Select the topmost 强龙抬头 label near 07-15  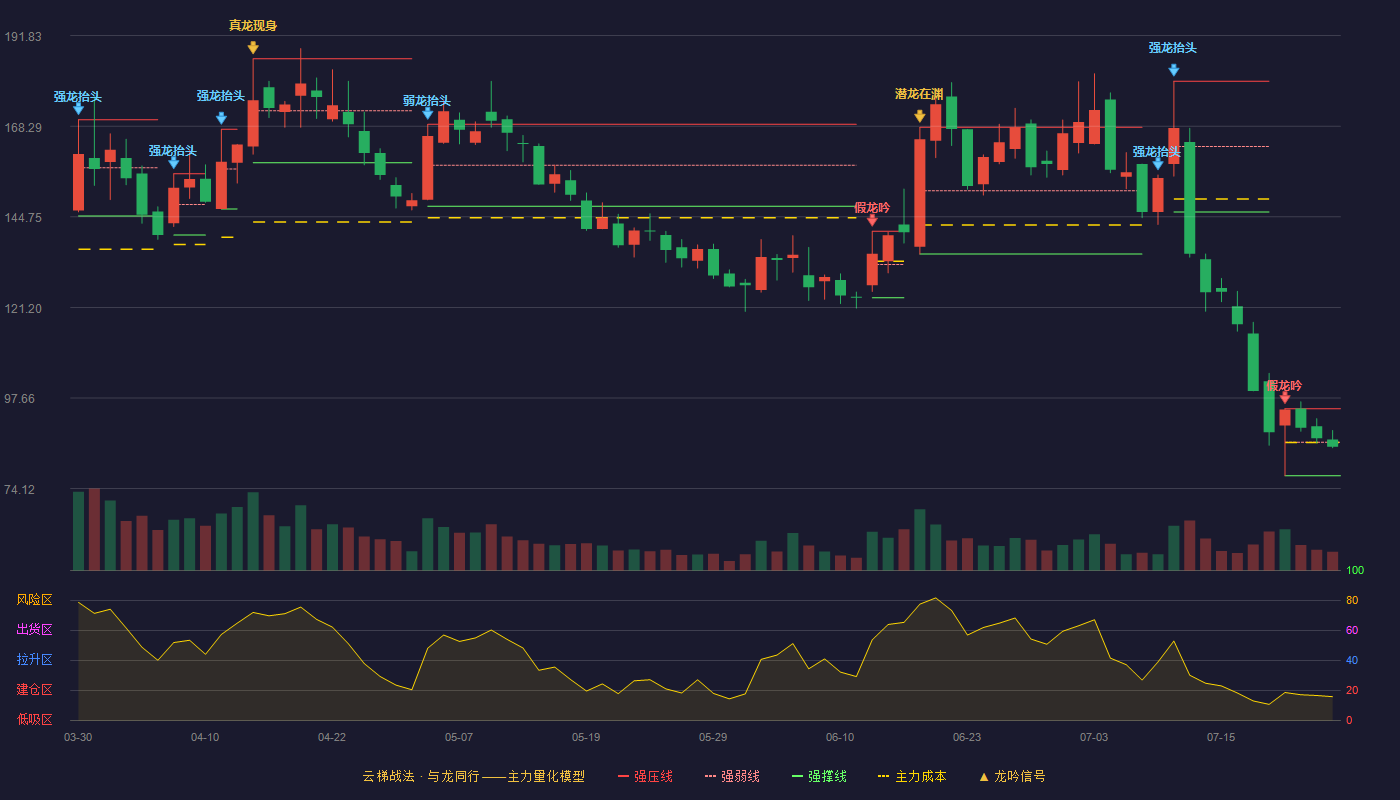coord(1173,48)
